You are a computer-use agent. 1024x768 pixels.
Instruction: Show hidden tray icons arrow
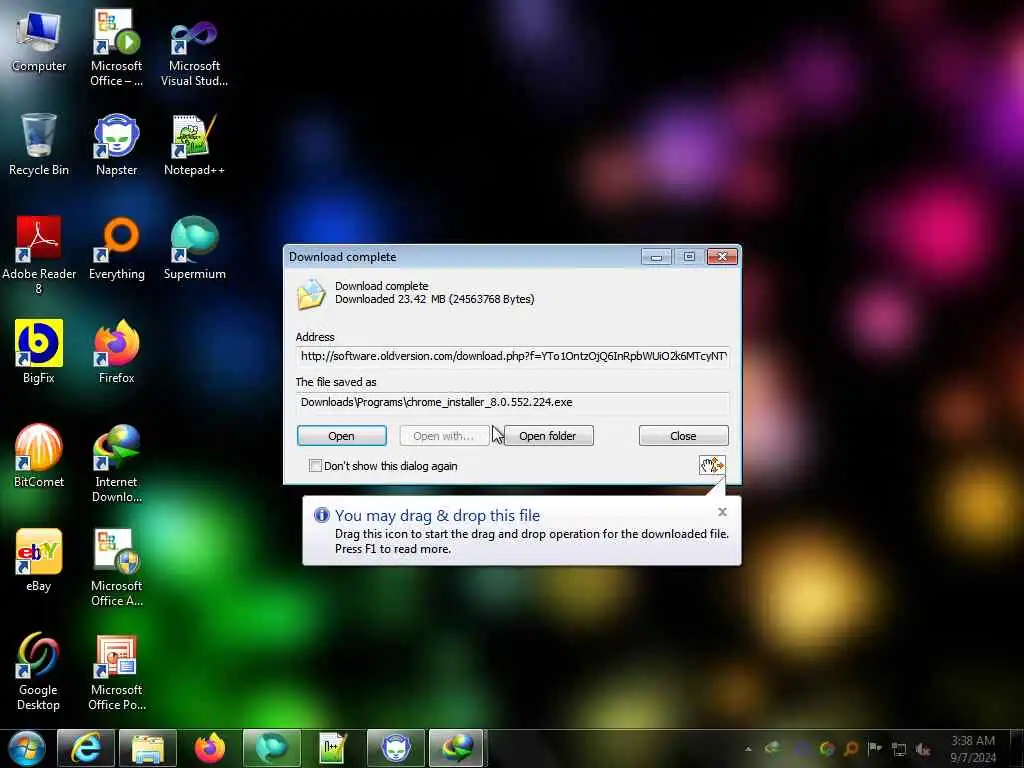click(x=748, y=748)
